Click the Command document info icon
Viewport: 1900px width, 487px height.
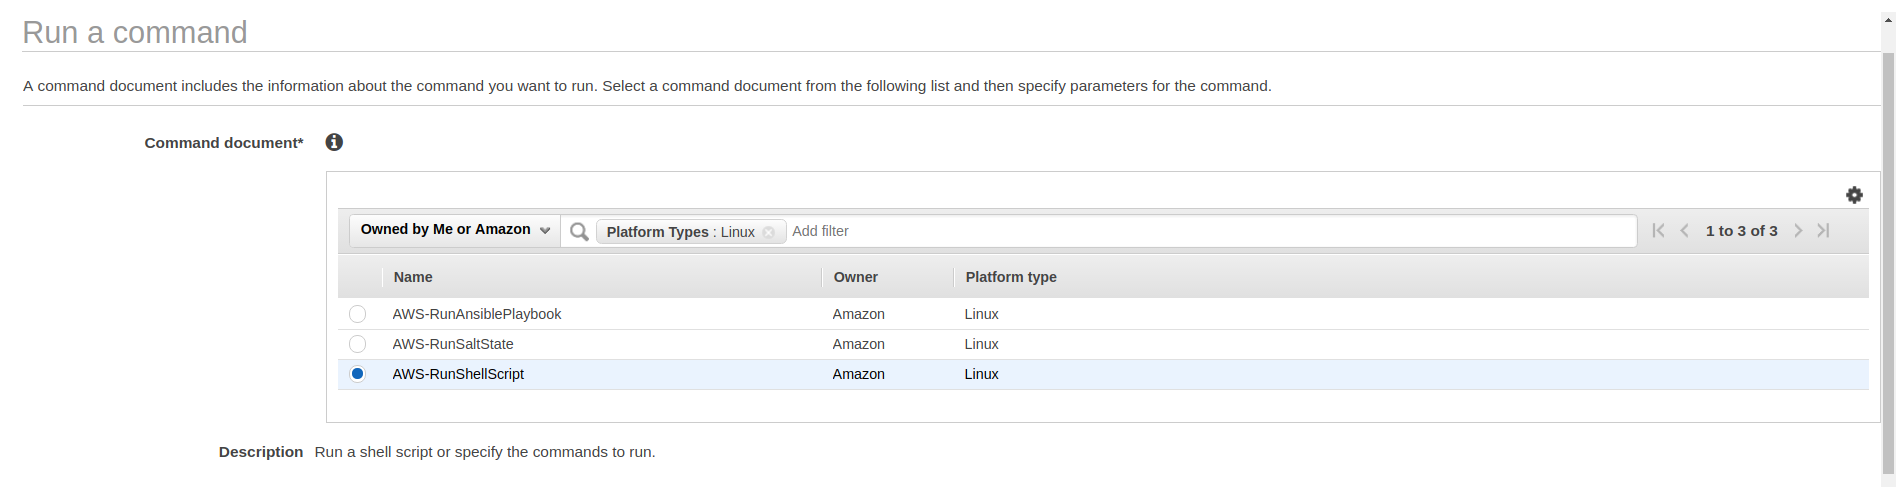tap(334, 142)
